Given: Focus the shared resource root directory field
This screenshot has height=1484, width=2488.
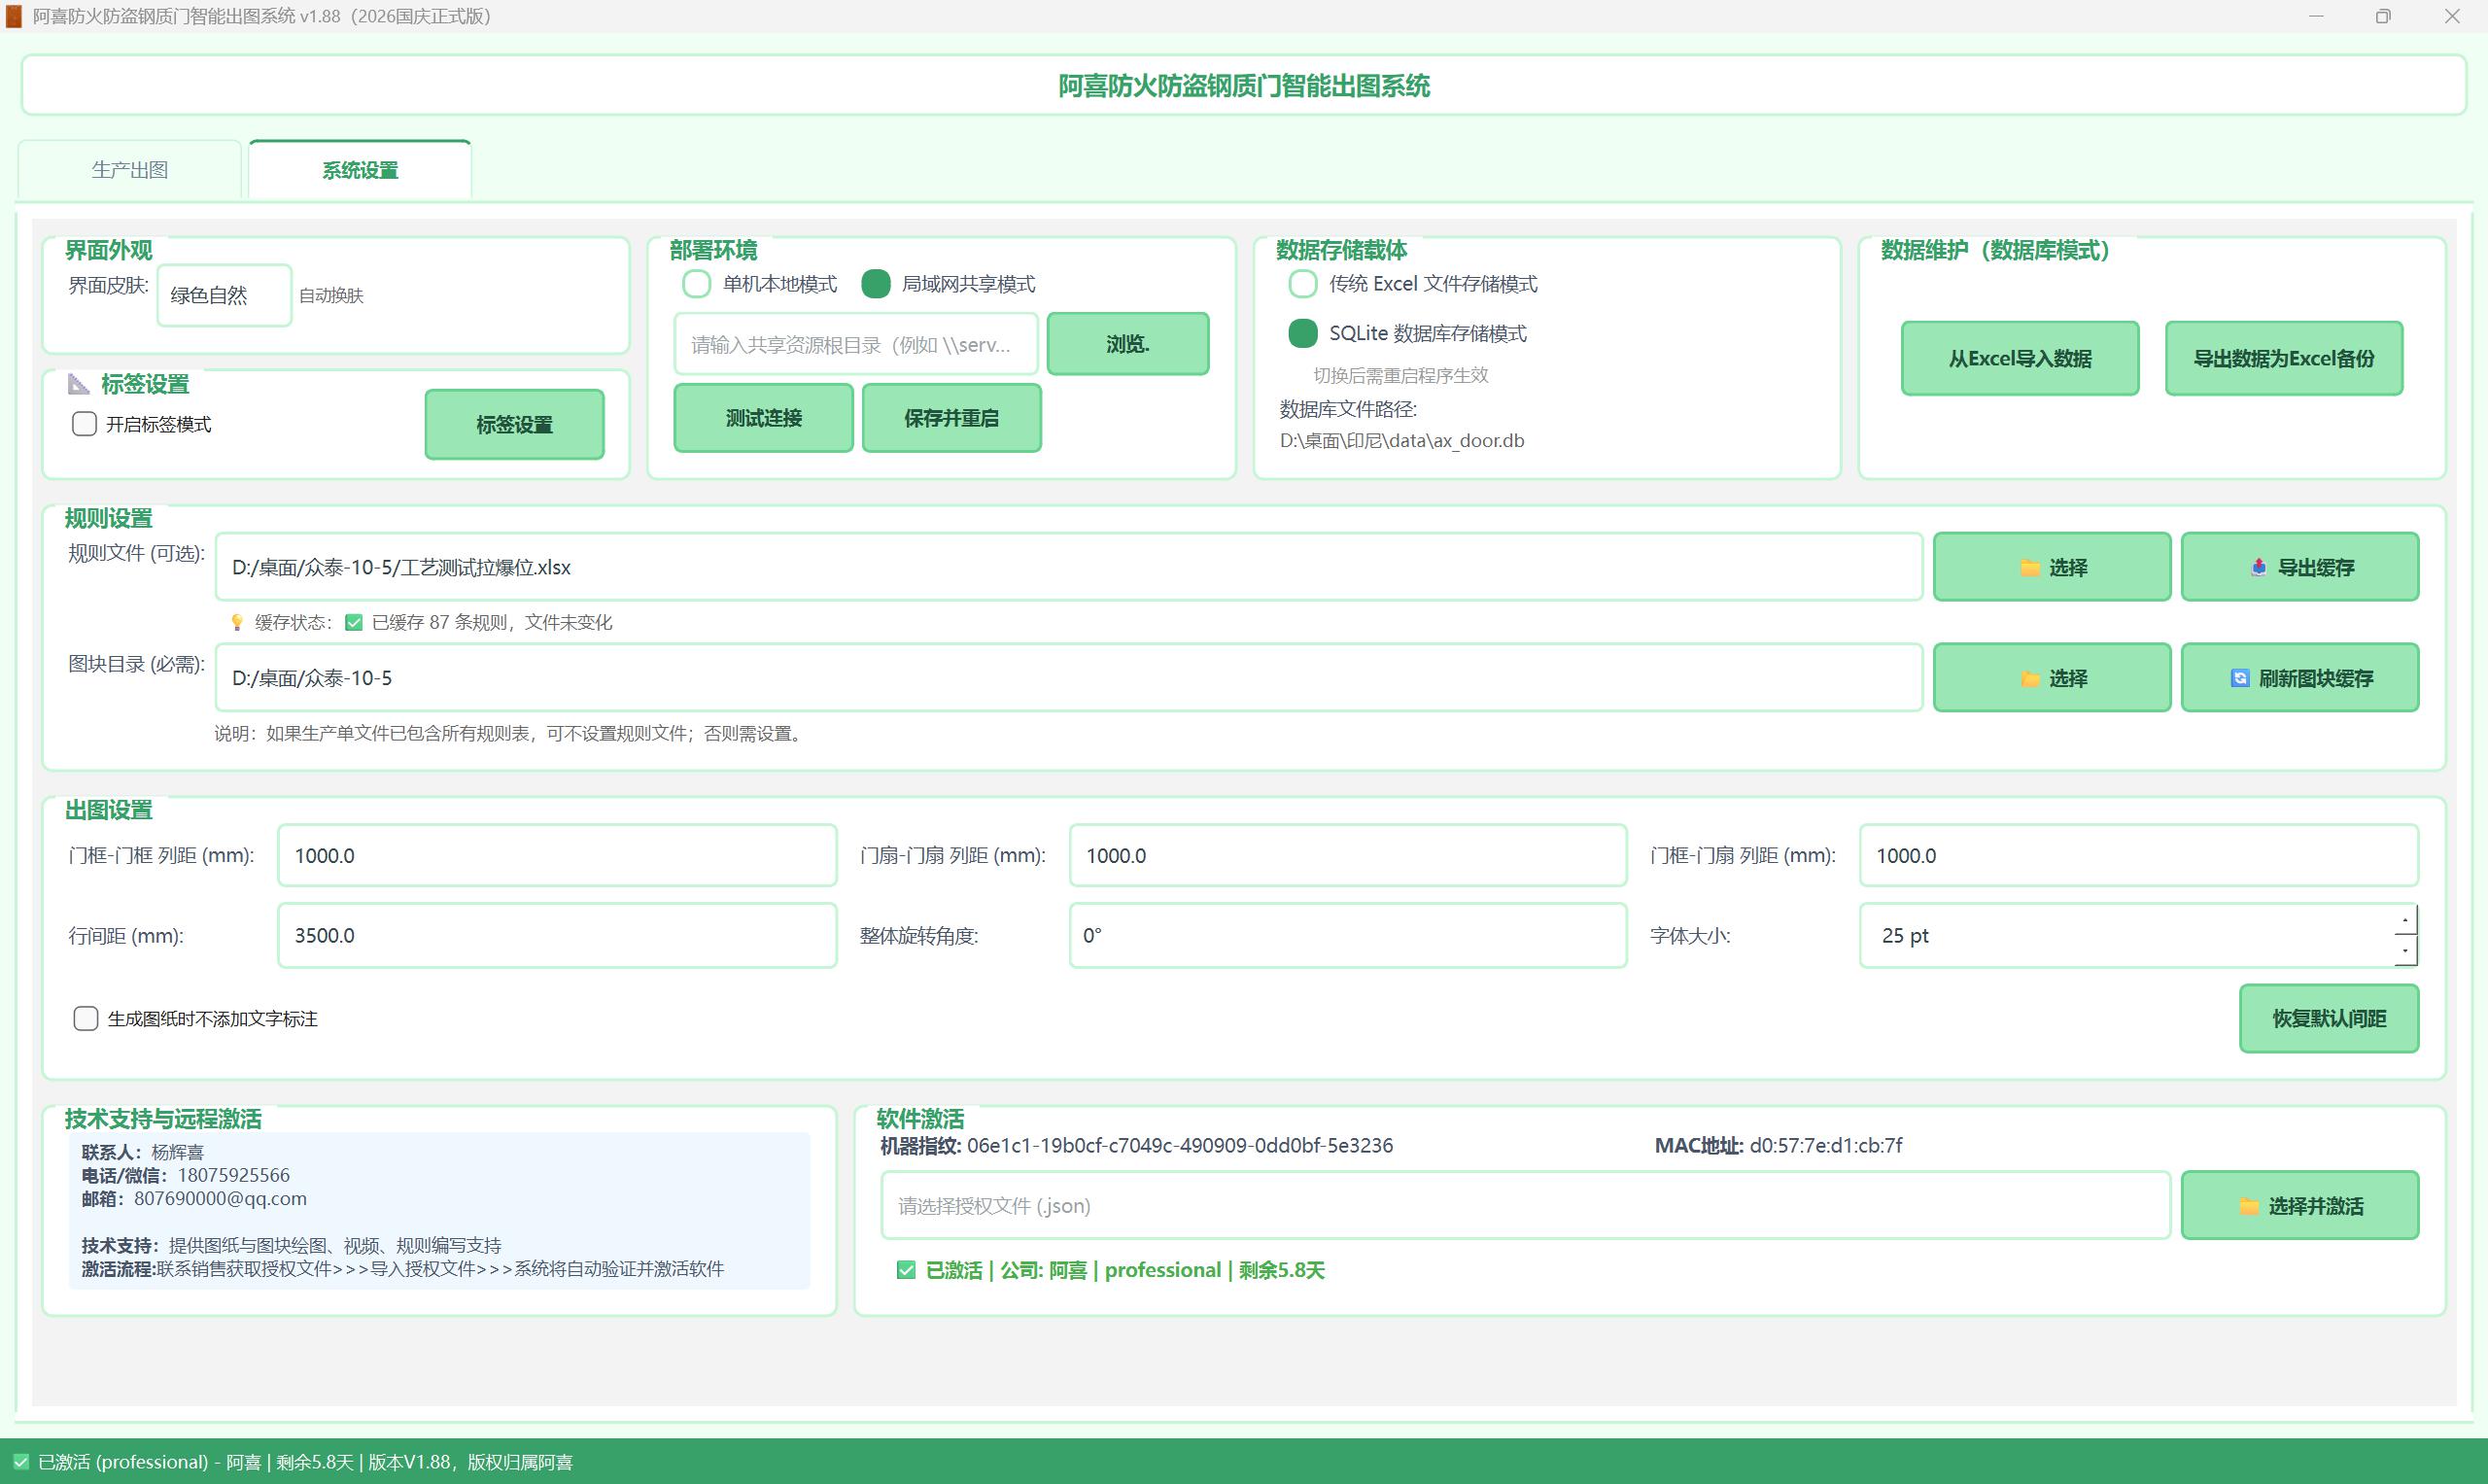Looking at the screenshot, I should coord(856,345).
